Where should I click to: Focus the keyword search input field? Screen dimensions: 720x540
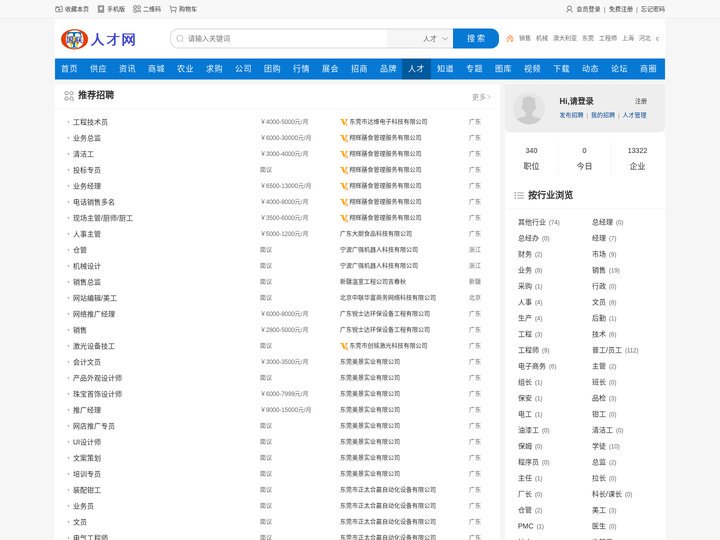point(287,39)
